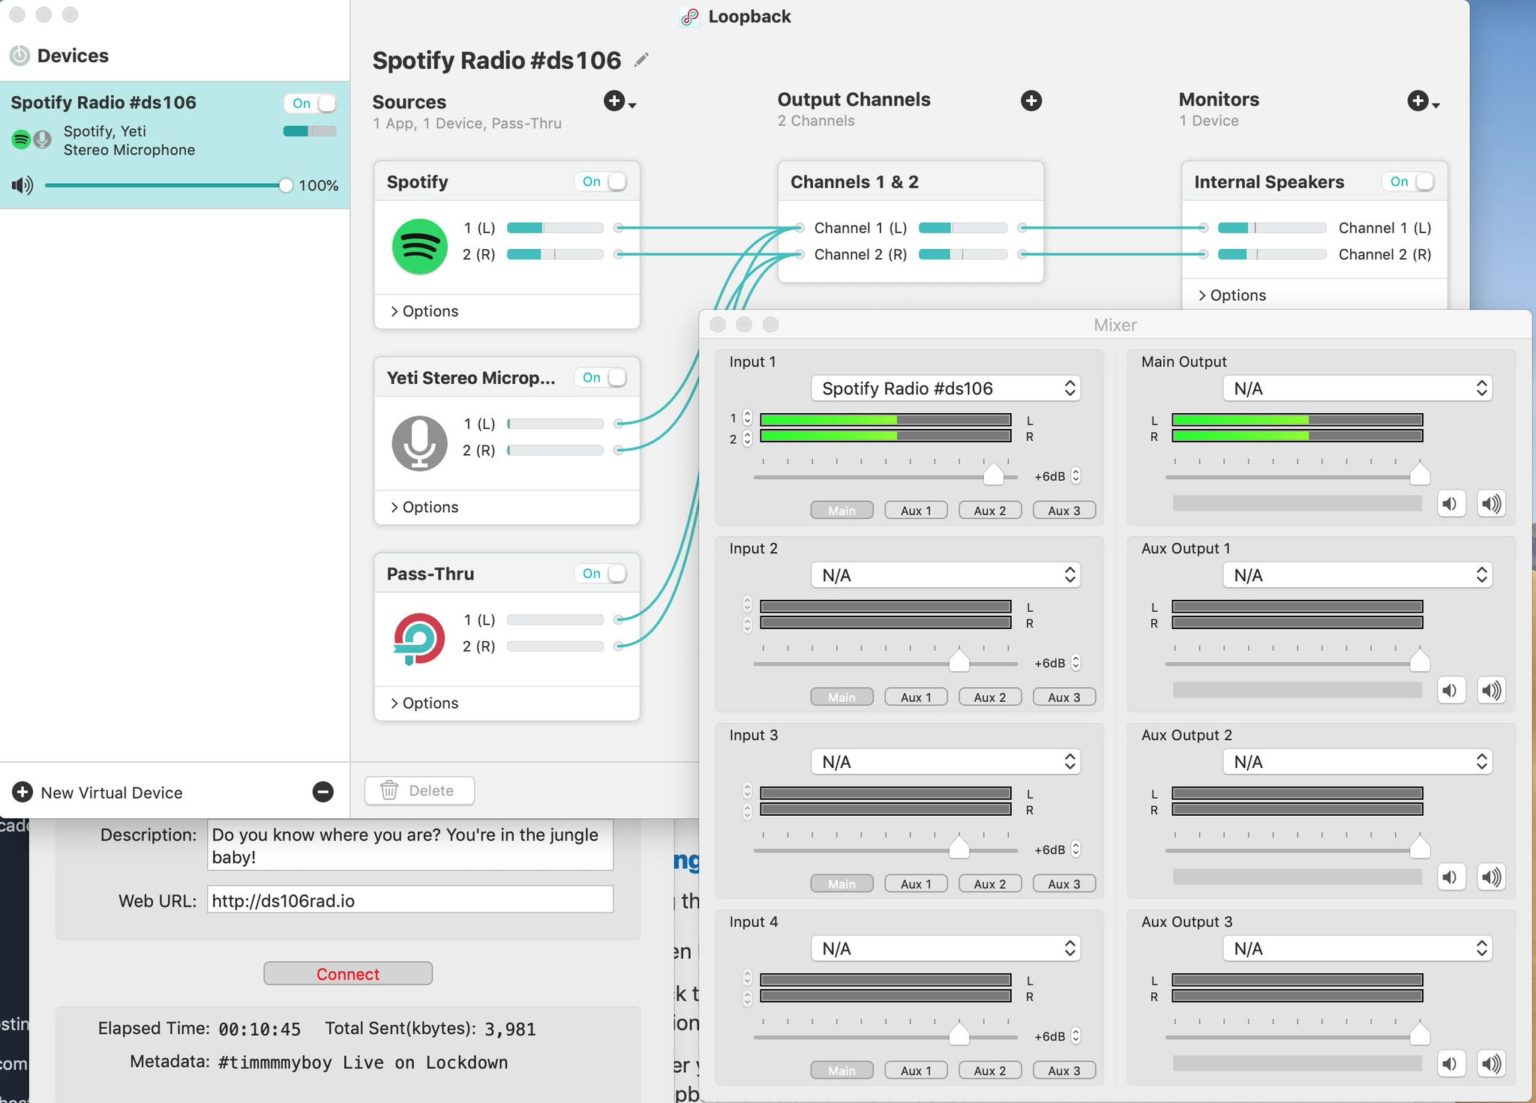The height and width of the screenshot is (1103, 1536).
Task: Click the low-volume speaker button for Aux Output 3
Action: pyautogui.click(x=1450, y=1064)
